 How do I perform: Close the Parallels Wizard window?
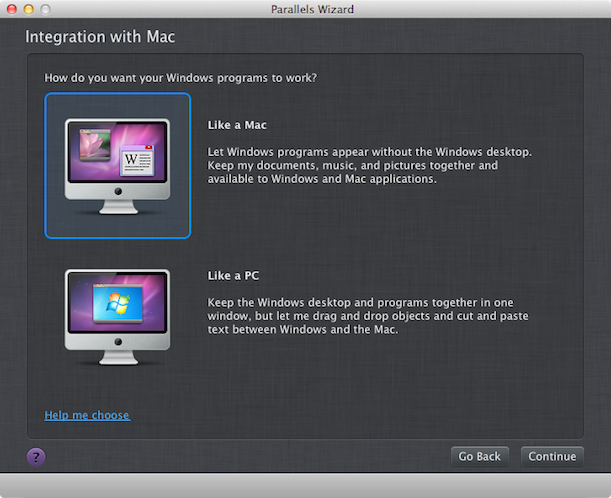point(12,9)
